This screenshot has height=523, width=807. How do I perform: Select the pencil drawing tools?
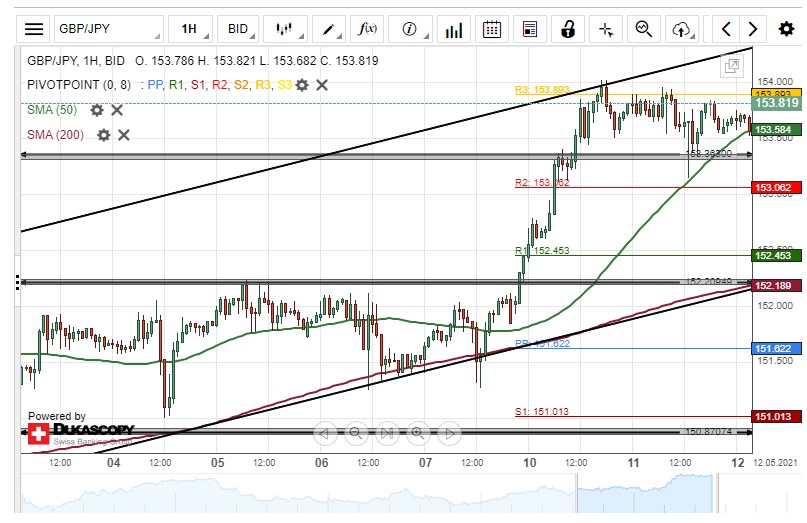click(328, 29)
